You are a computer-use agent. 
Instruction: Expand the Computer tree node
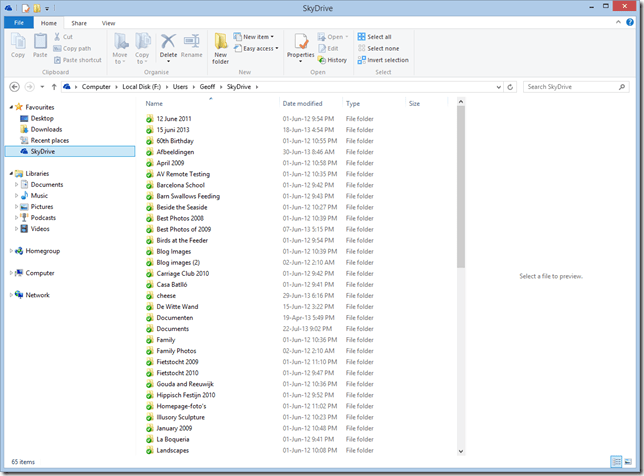tap(11, 273)
